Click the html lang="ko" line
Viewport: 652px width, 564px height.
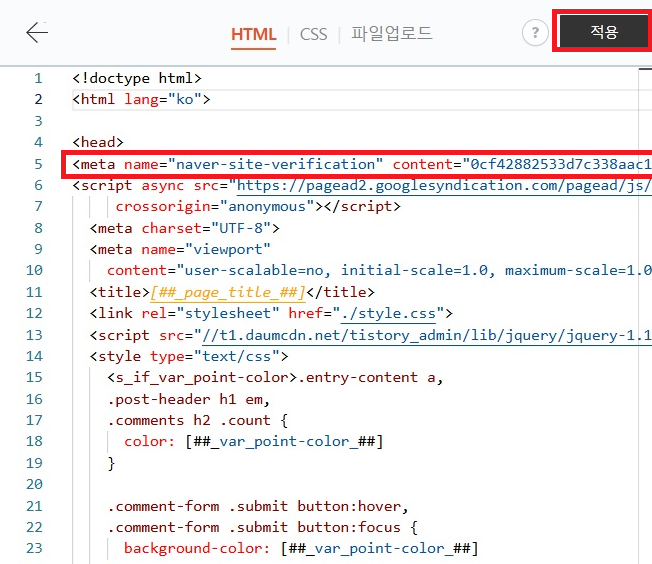coord(141,99)
